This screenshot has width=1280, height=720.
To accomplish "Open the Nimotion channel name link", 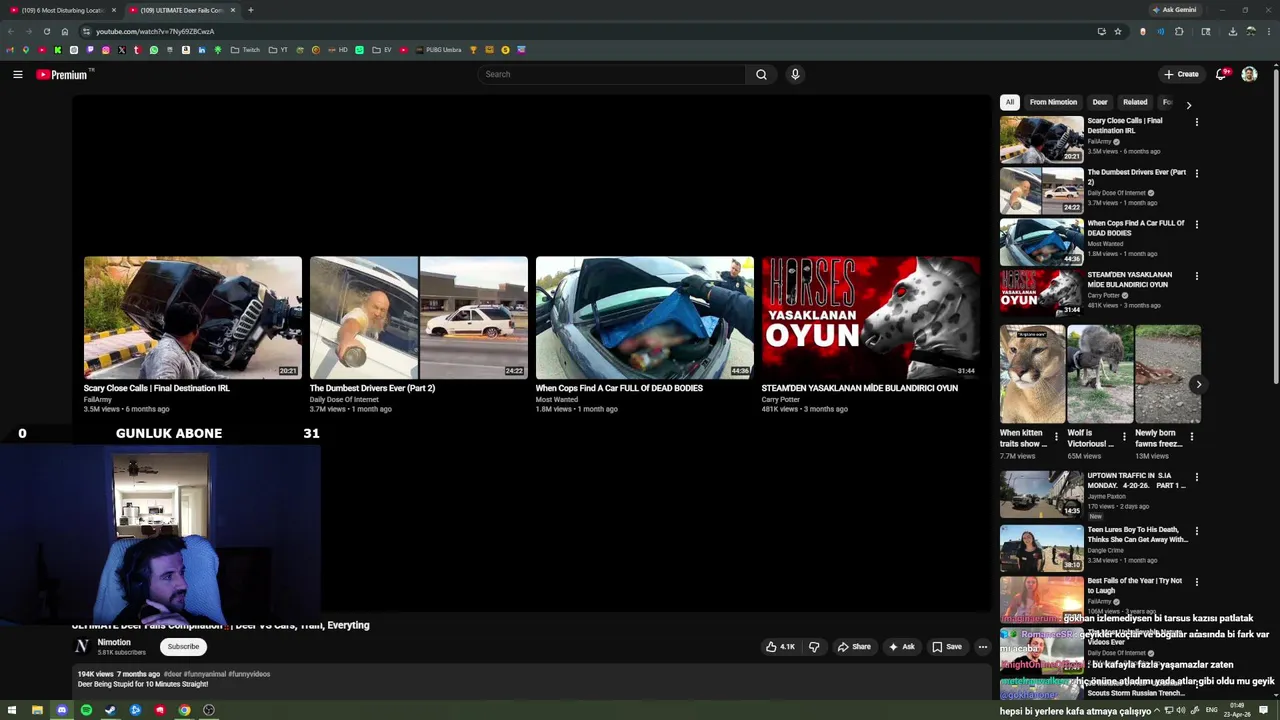I will click(x=114, y=642).
